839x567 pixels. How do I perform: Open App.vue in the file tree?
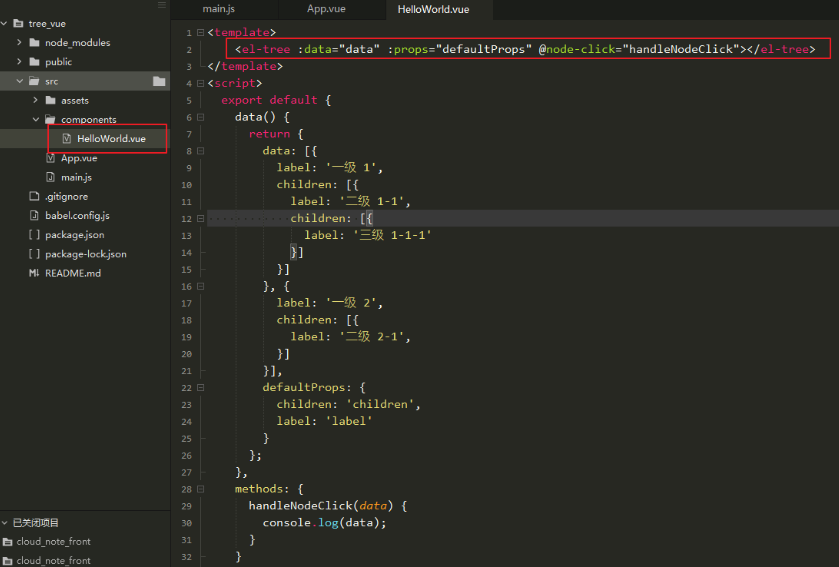79,158
